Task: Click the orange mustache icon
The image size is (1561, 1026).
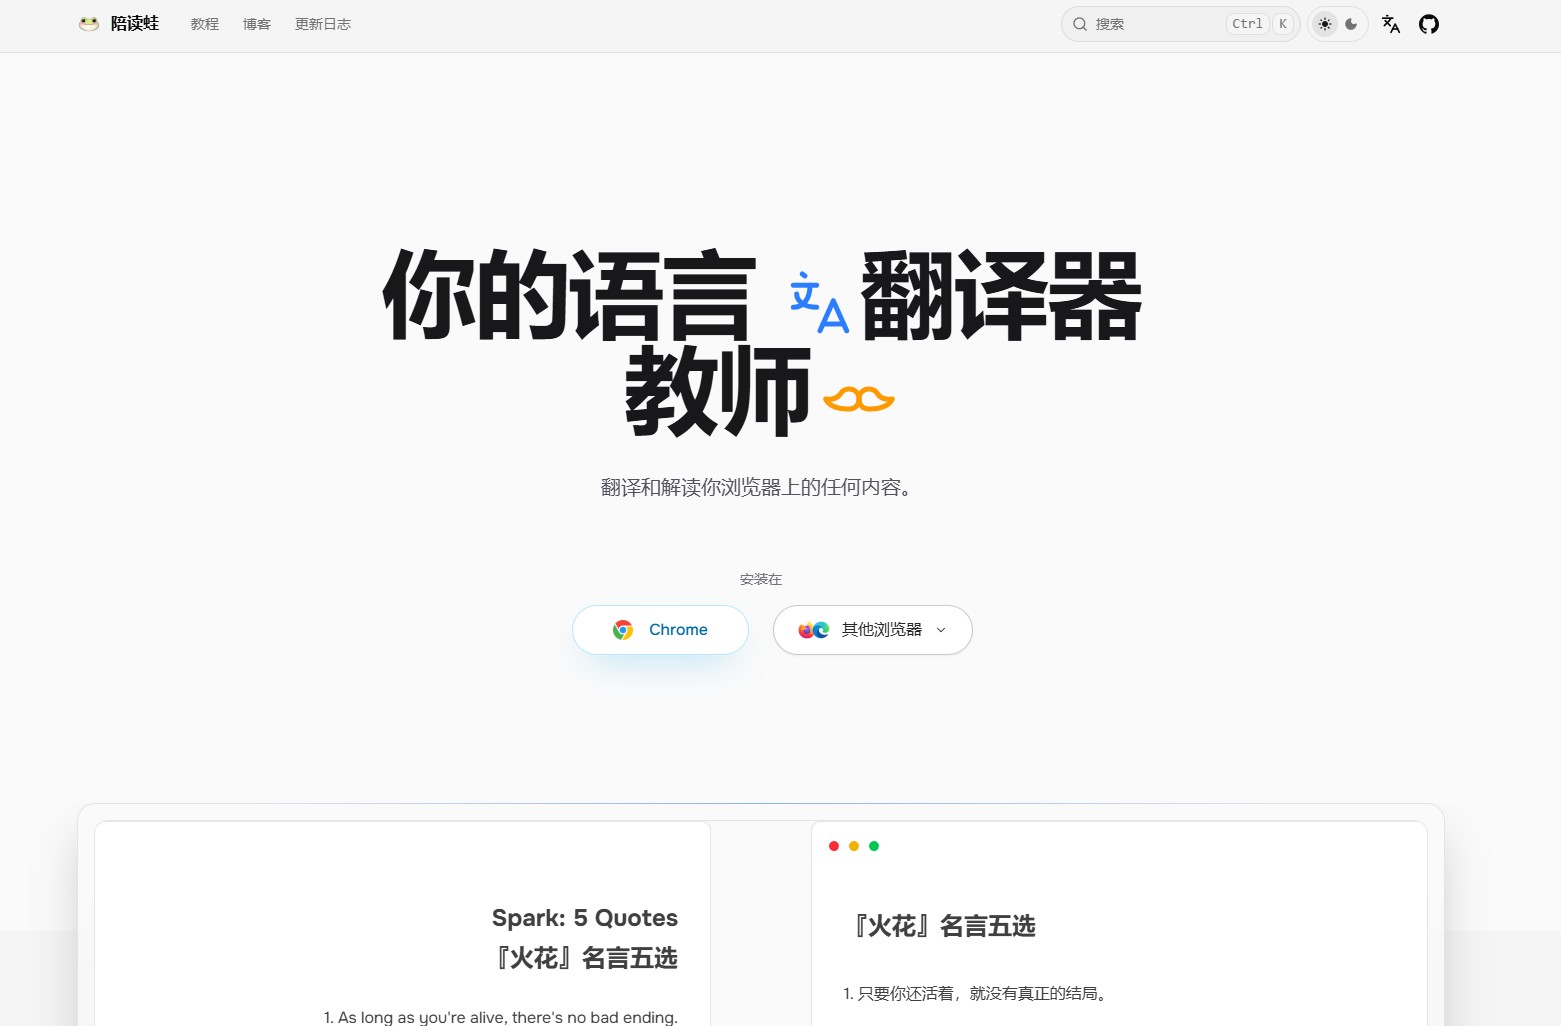Action: (858, 399)
